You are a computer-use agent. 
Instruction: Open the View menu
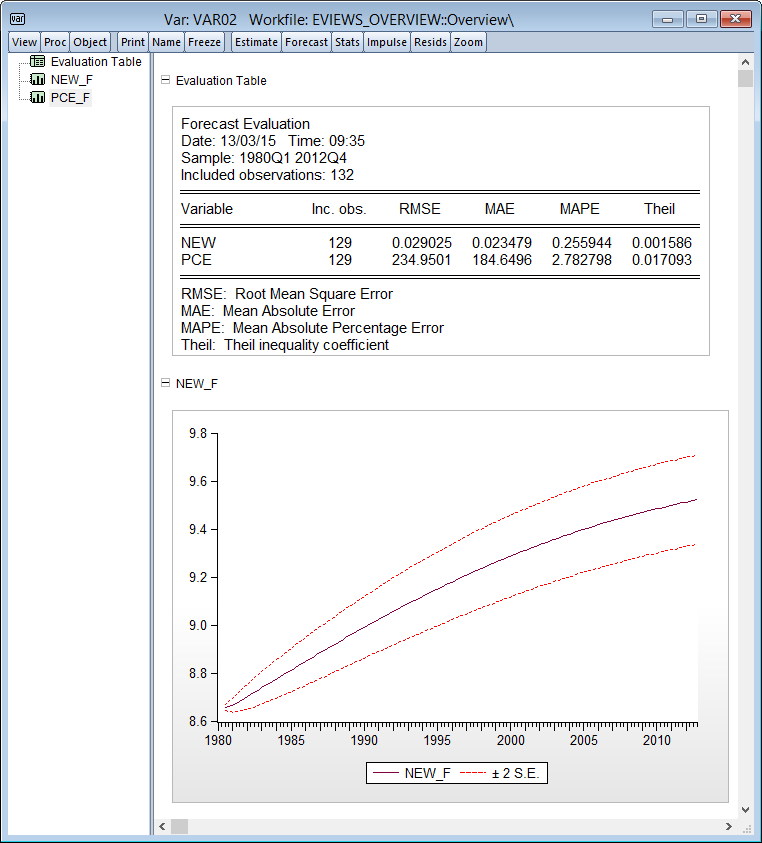coord(24,42)
